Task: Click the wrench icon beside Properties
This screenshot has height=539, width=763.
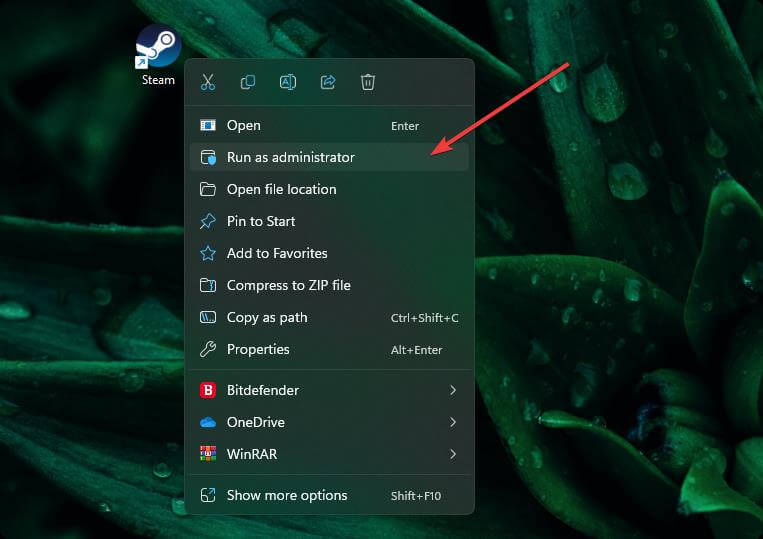Action: click(x=208, y=349)
